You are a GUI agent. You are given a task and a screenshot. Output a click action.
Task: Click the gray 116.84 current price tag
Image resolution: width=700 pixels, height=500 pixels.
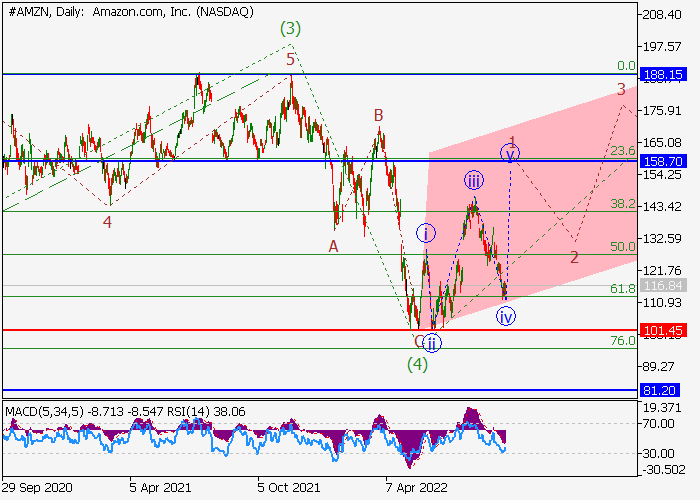[661, 285]
